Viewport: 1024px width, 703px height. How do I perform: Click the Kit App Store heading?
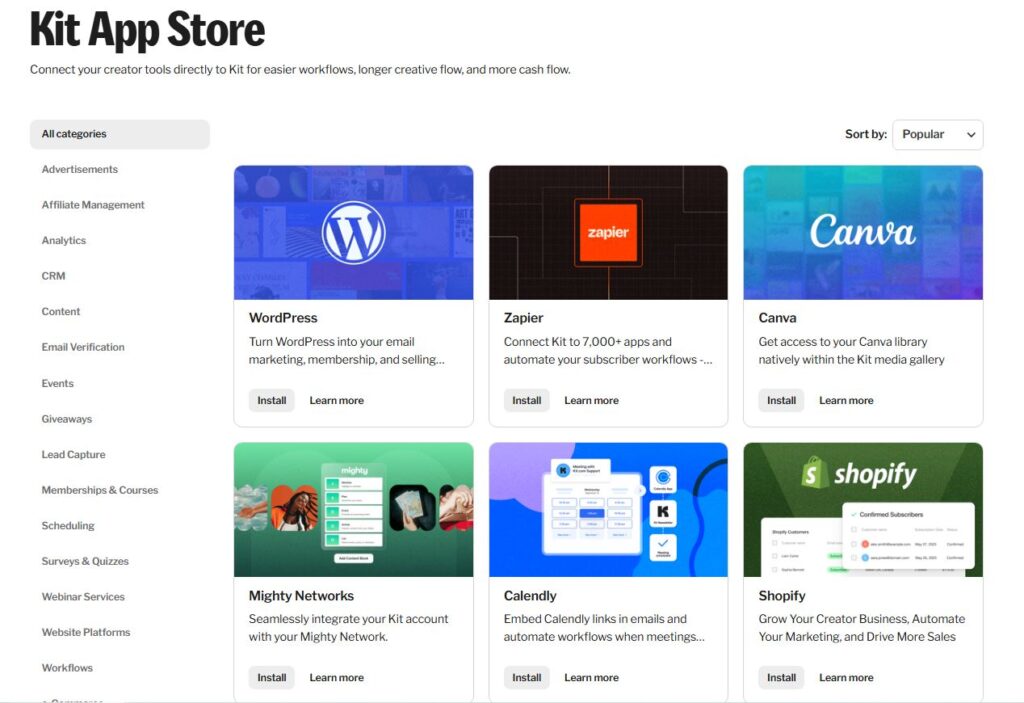pos(148,30)
